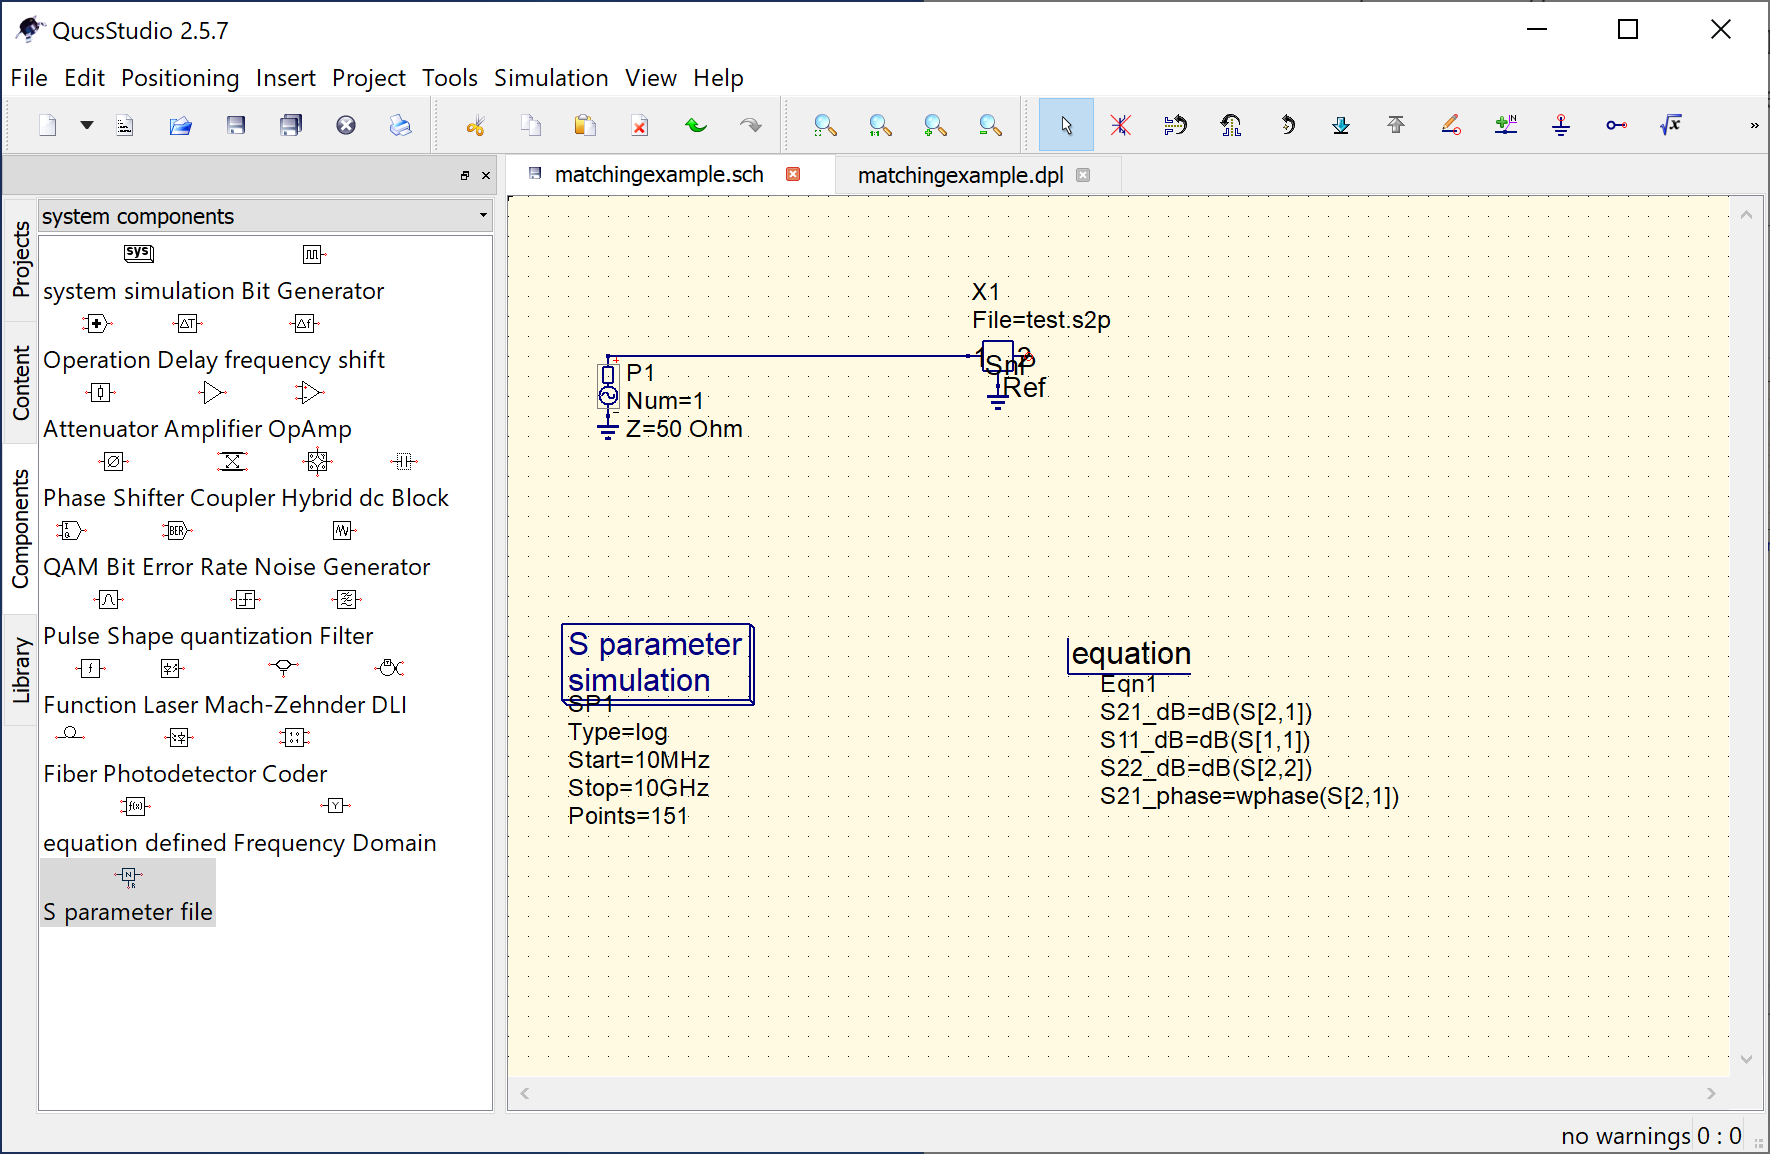Screen dimensions: 1770x1154
Task: Select the Amplifier component icon
Action: [212, 393]
